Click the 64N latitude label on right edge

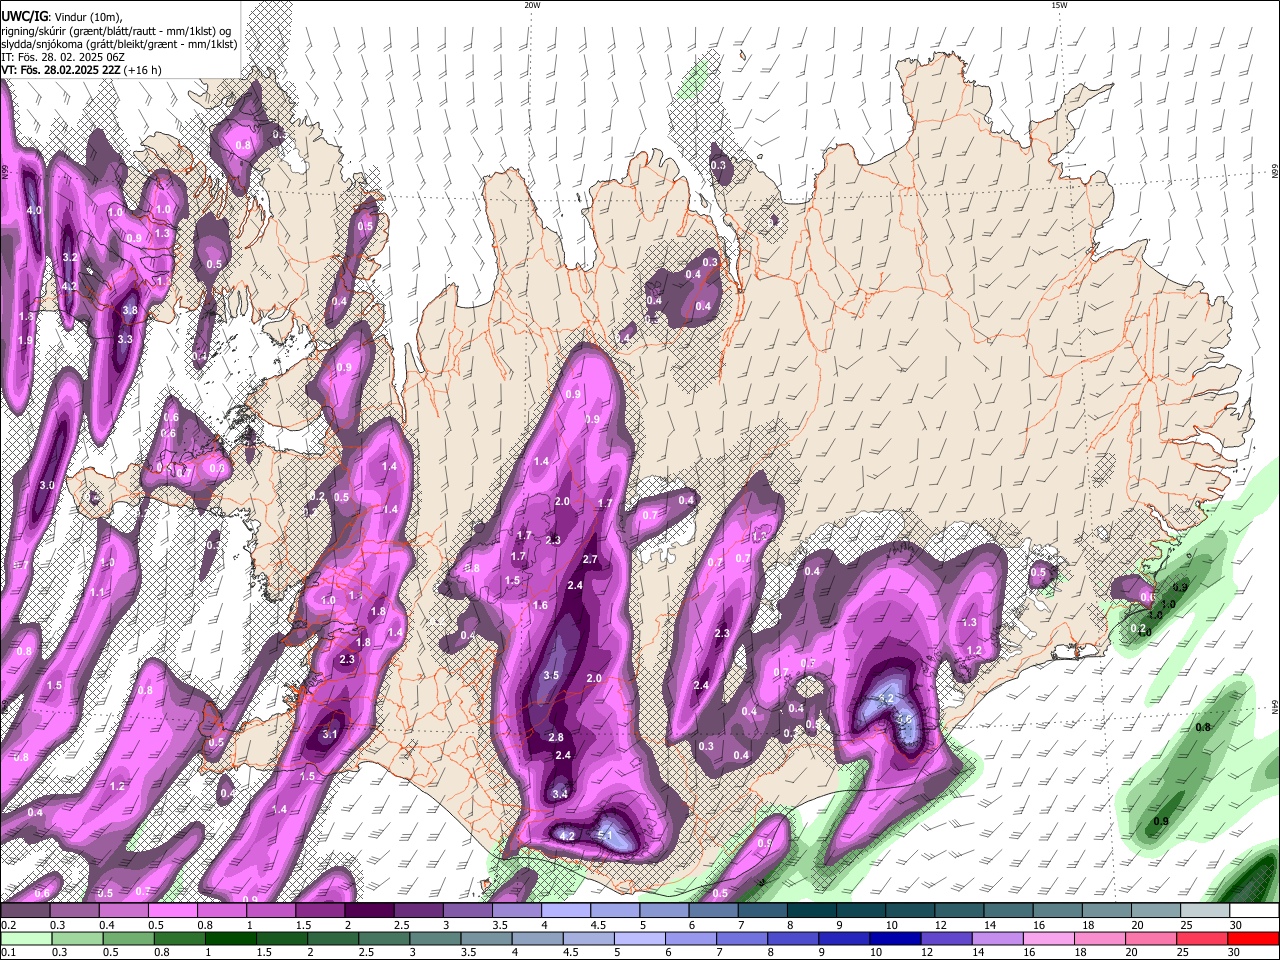[1275, 706]
